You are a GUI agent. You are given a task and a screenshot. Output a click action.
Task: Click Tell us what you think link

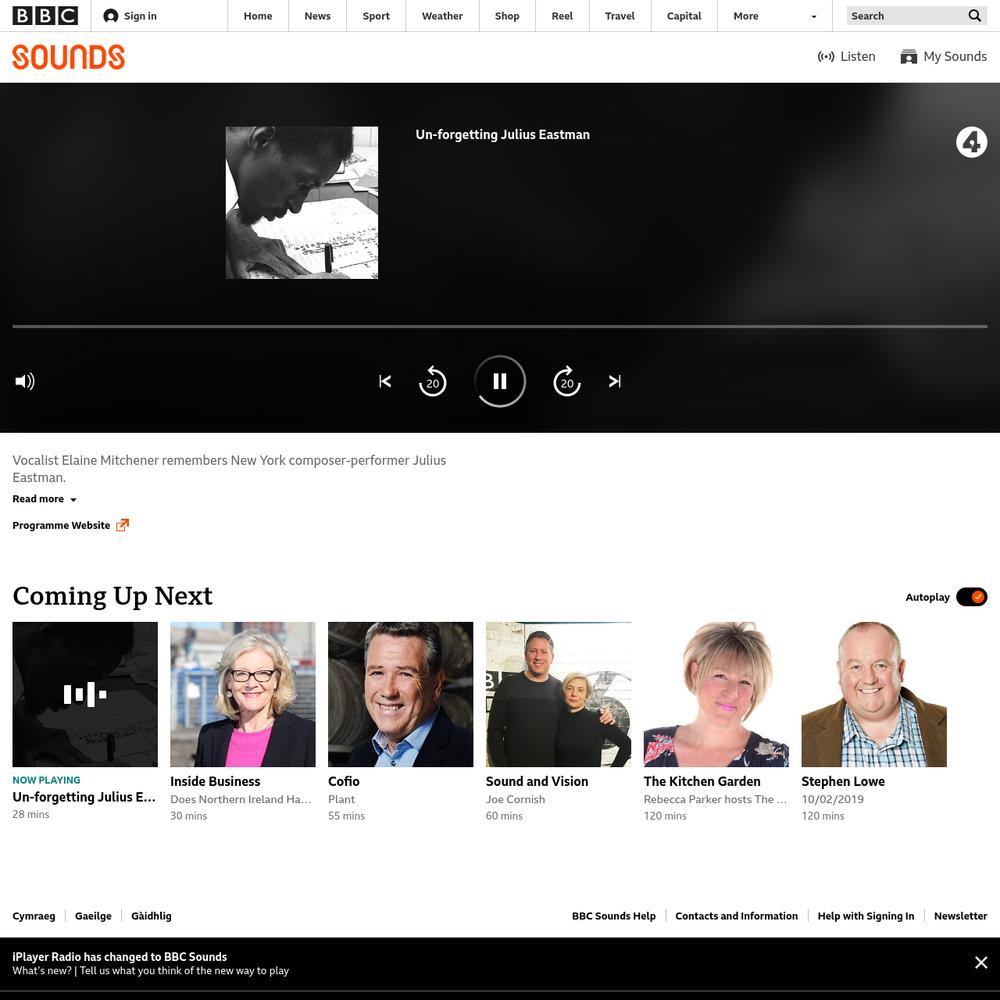coord(184,971)
